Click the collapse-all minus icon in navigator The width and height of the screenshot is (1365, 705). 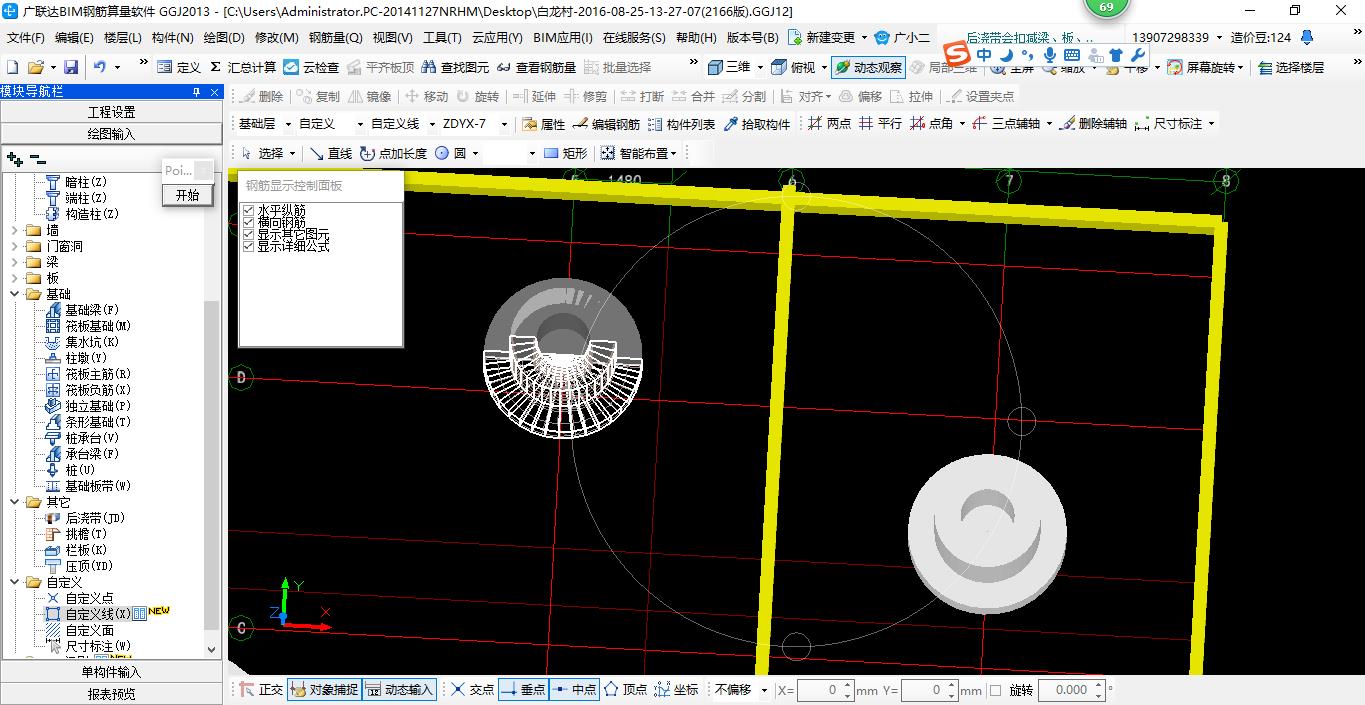(x=38, y=159)
